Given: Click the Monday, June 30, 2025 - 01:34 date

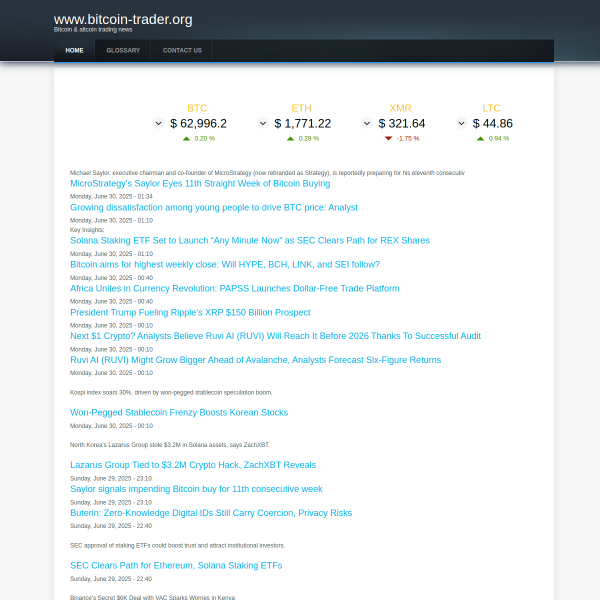Looking at the screenshot, I should coord(111,197).
